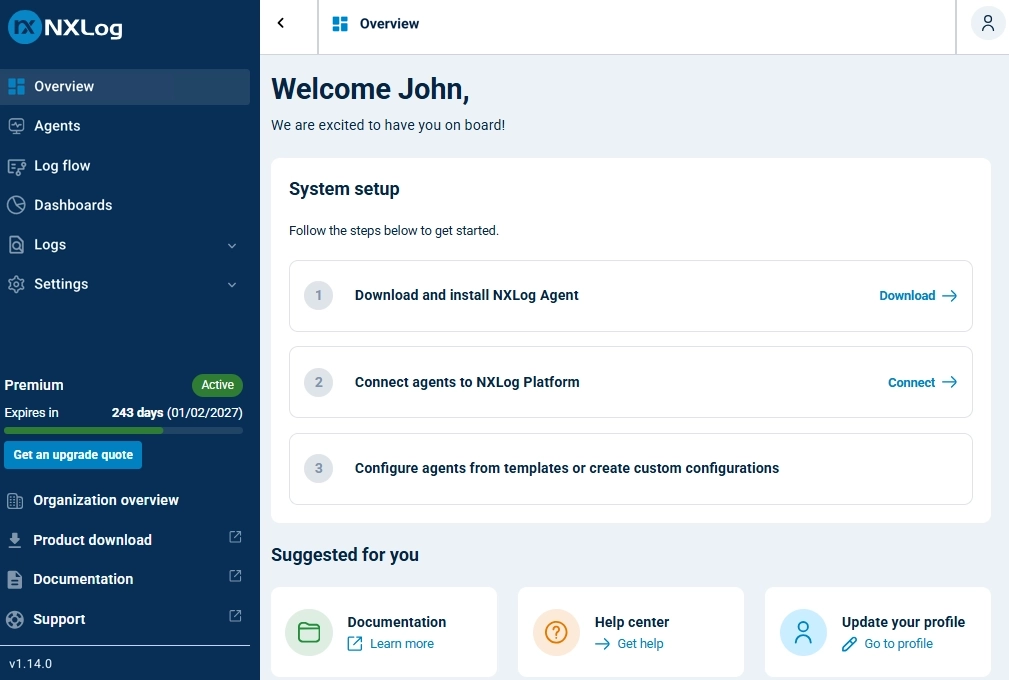Click the green folder Documentation card icon

(x=309, y=632)
